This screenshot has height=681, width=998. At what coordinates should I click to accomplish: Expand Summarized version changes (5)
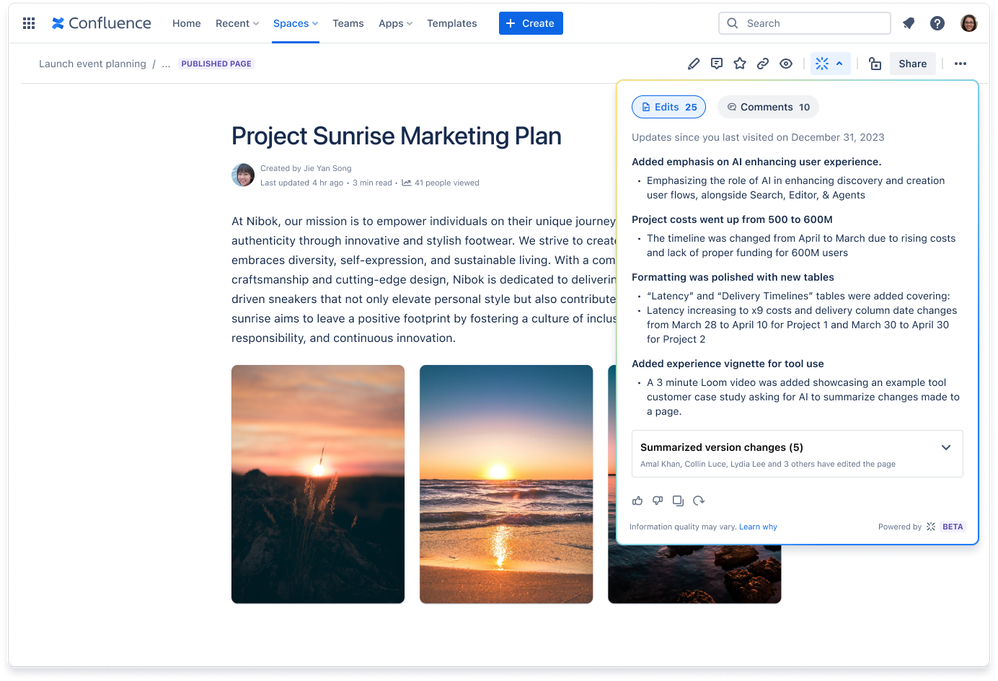pos(797,454)
